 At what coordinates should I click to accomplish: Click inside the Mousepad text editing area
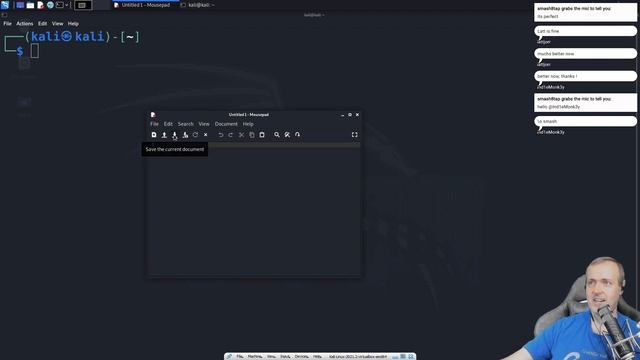pyautogui.click(x=254, y=208)
